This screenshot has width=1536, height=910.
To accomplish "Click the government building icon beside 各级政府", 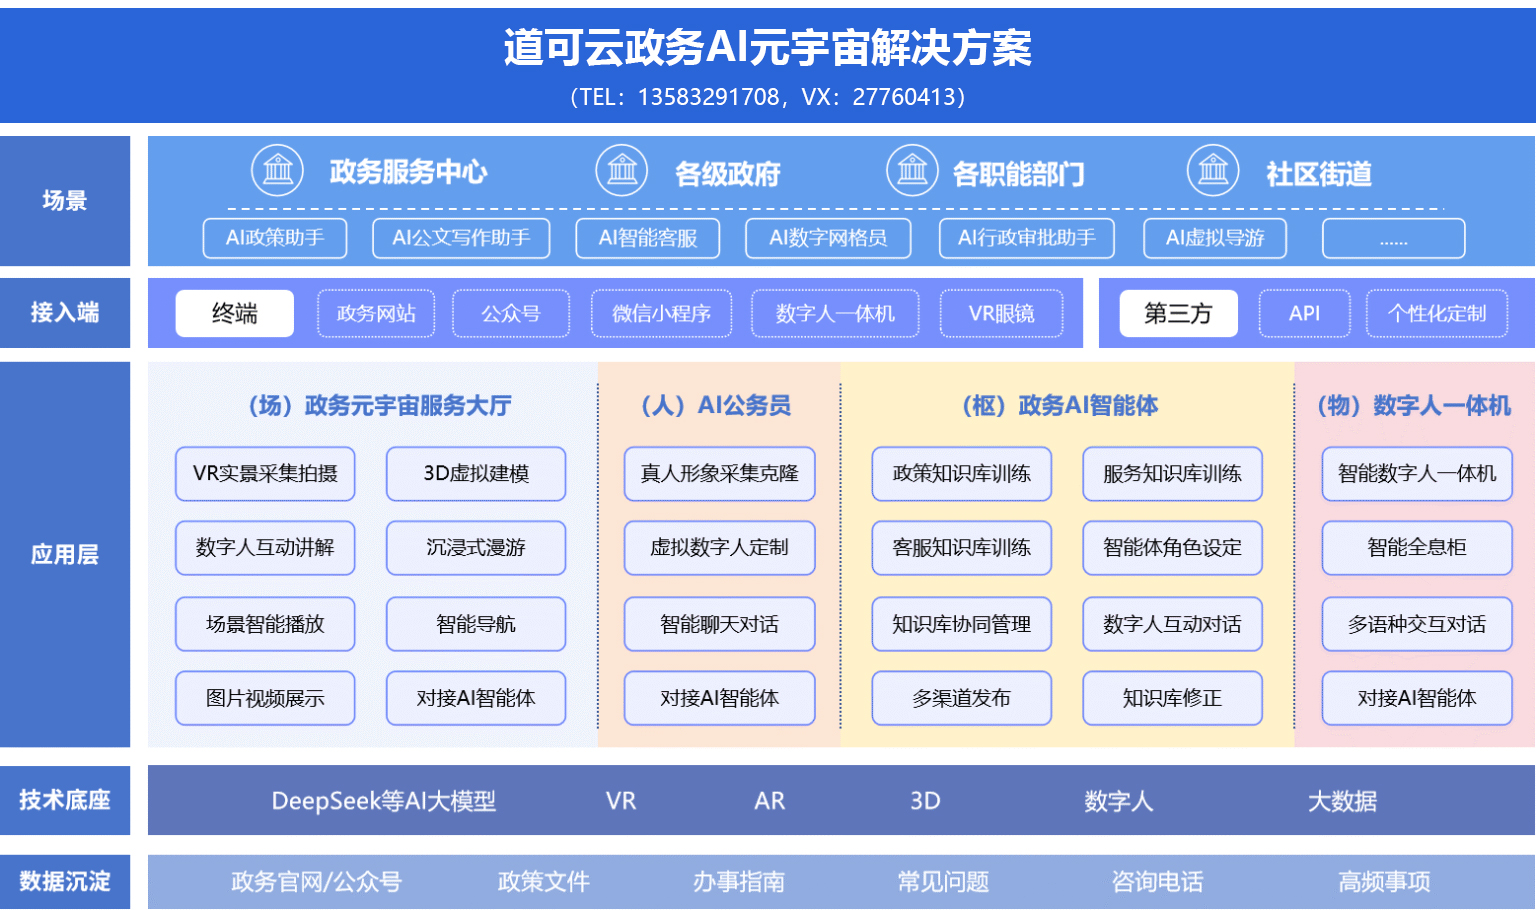I will (622, 170).
